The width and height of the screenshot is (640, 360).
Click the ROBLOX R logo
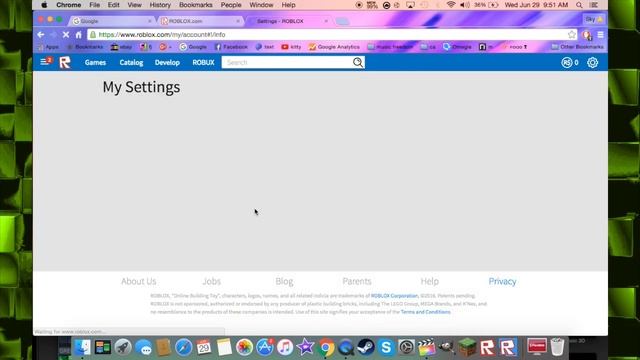(x=65, y=62)
